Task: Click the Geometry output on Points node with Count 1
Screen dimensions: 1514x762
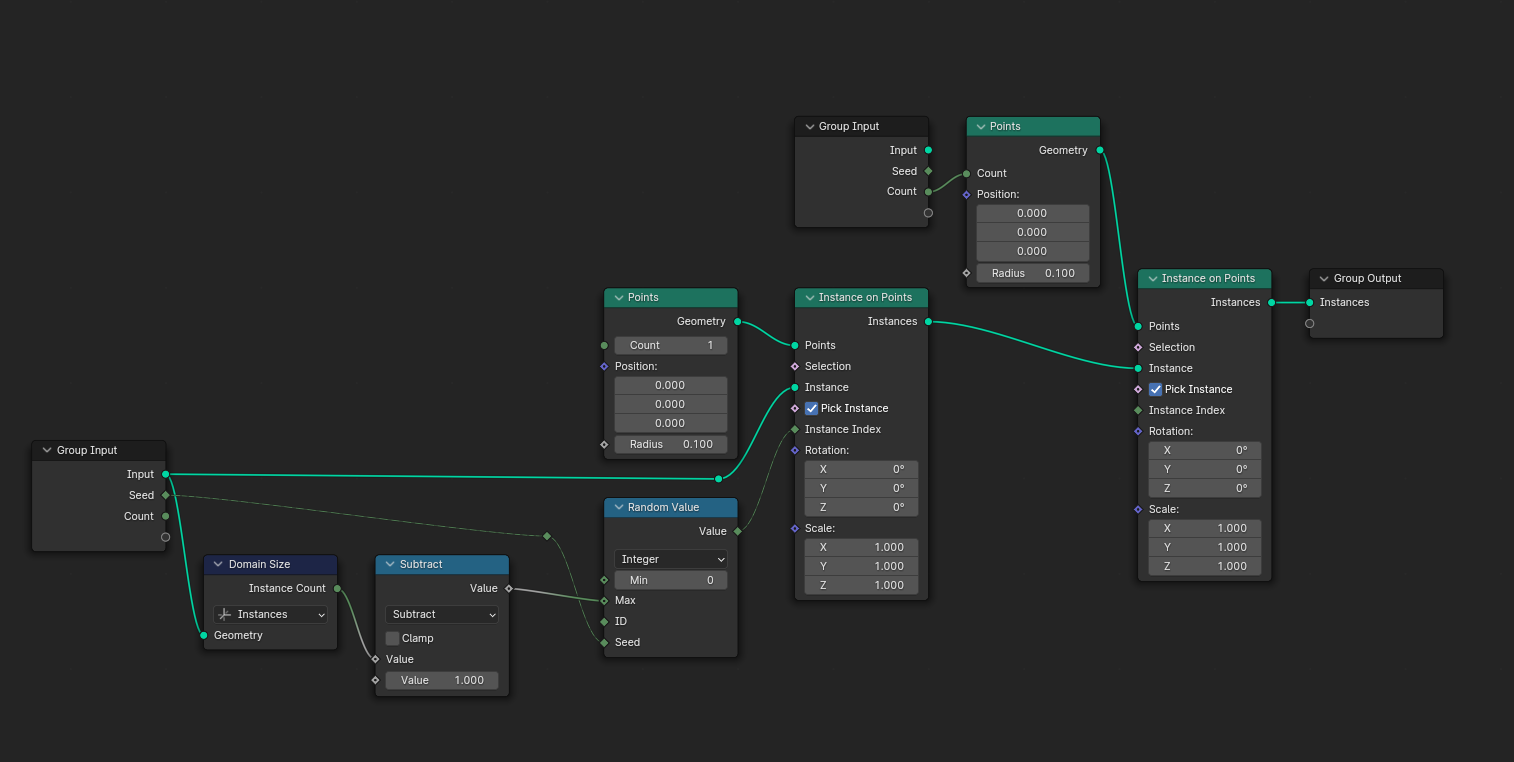Action: (738, 321)
